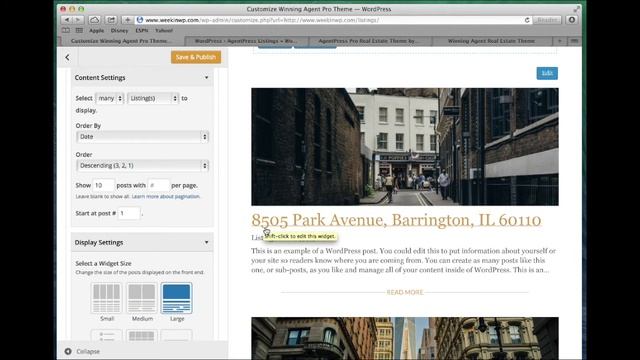Open the Apple bookmark

tap(97, 31)
